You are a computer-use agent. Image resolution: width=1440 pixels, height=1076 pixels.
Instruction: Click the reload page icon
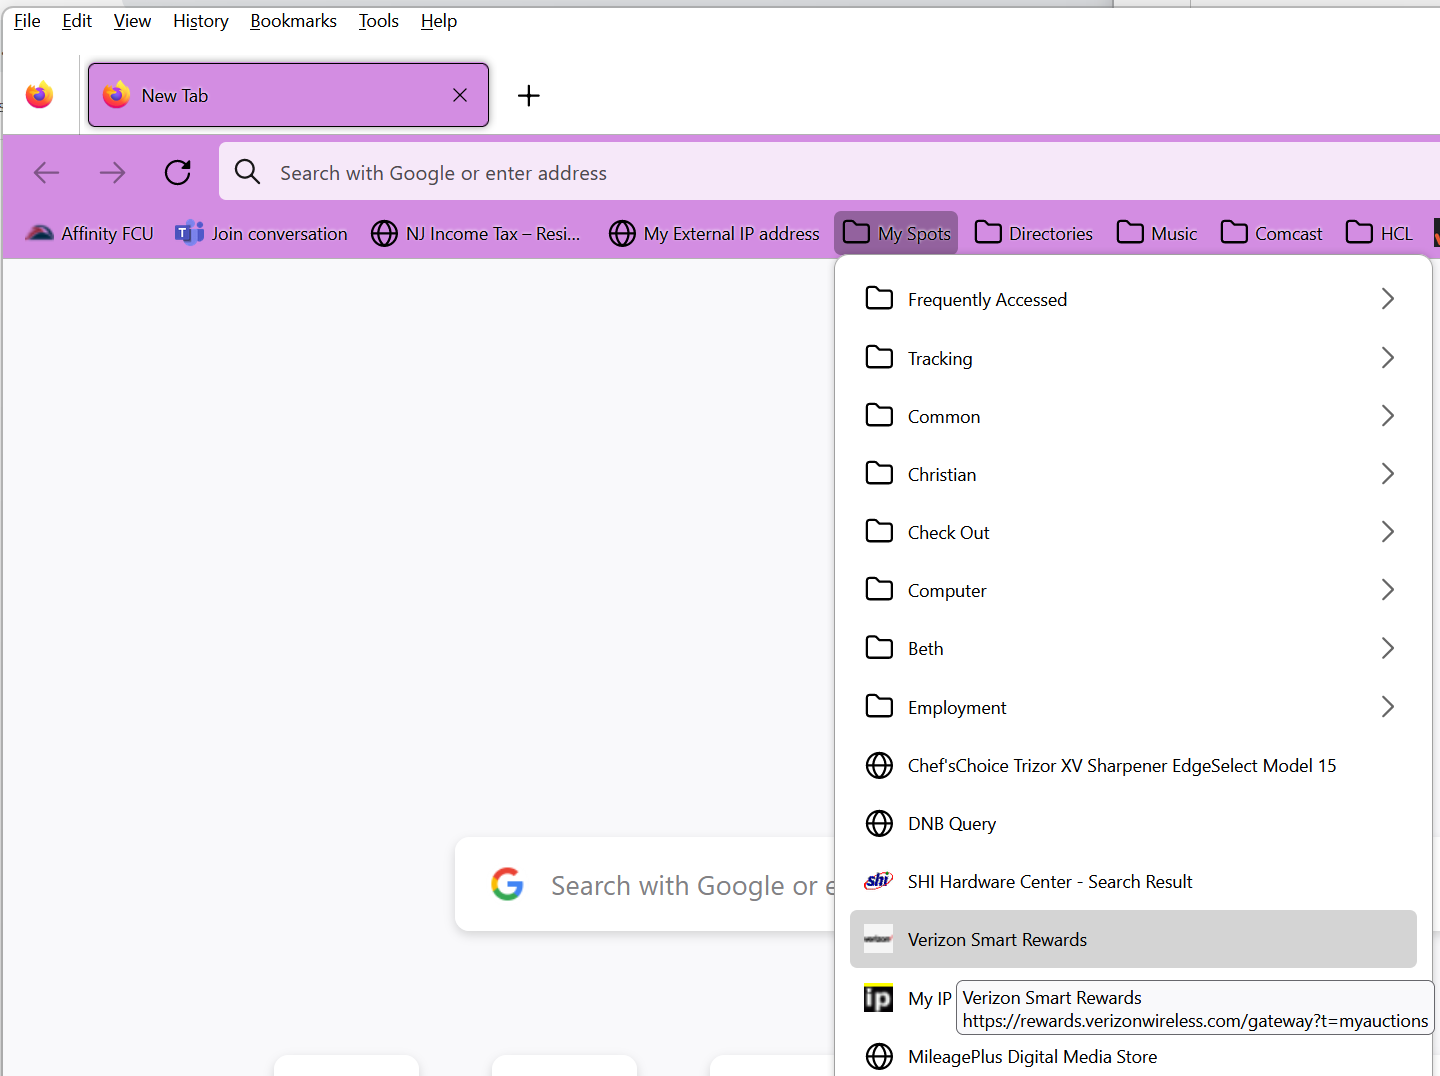[177, 172]
